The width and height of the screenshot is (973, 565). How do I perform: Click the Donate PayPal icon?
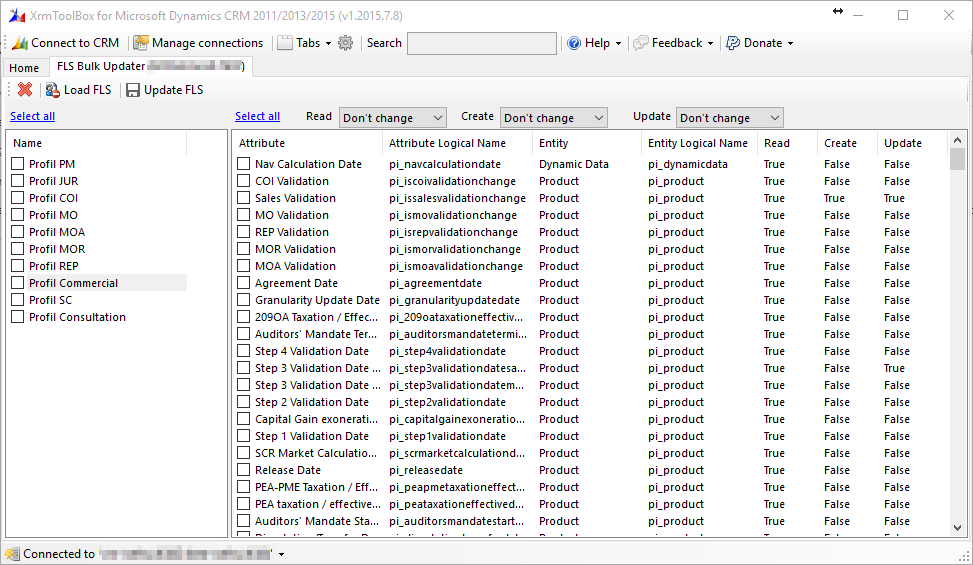click(733, 43)
